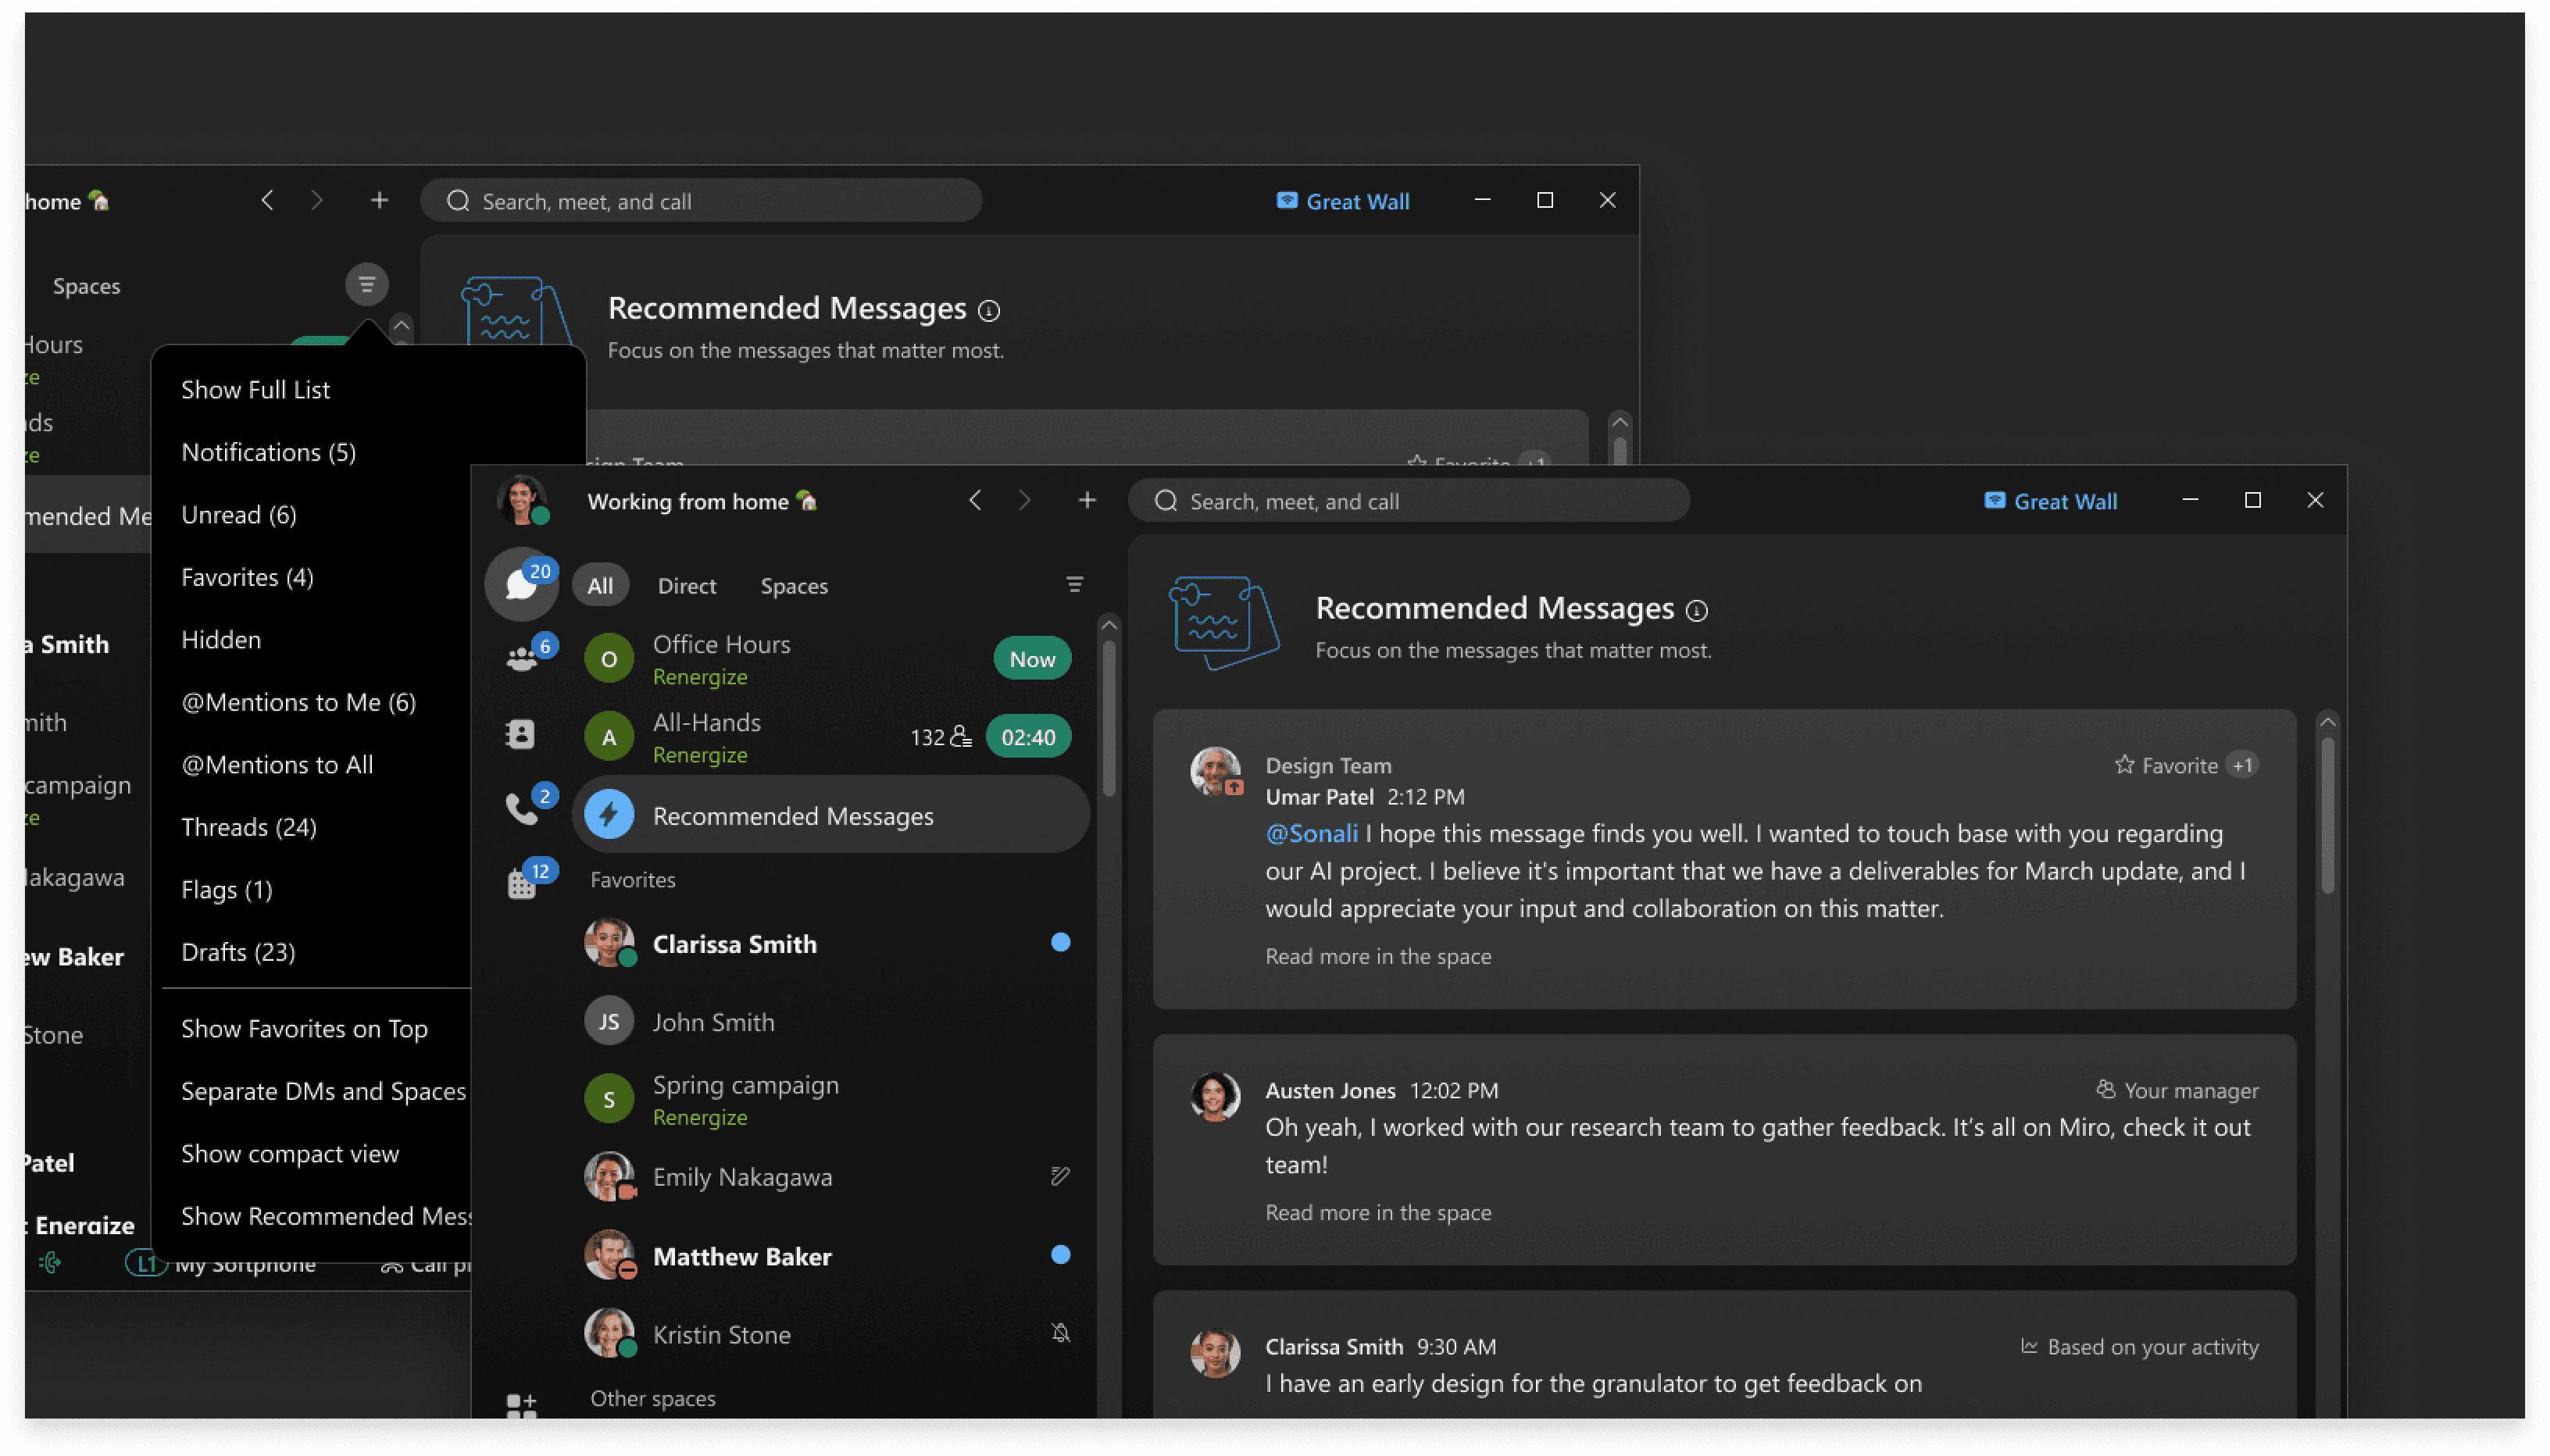Click the plus icon beside front search bar
The height and width of the screenshot is (1456, 2550).
1087,500
